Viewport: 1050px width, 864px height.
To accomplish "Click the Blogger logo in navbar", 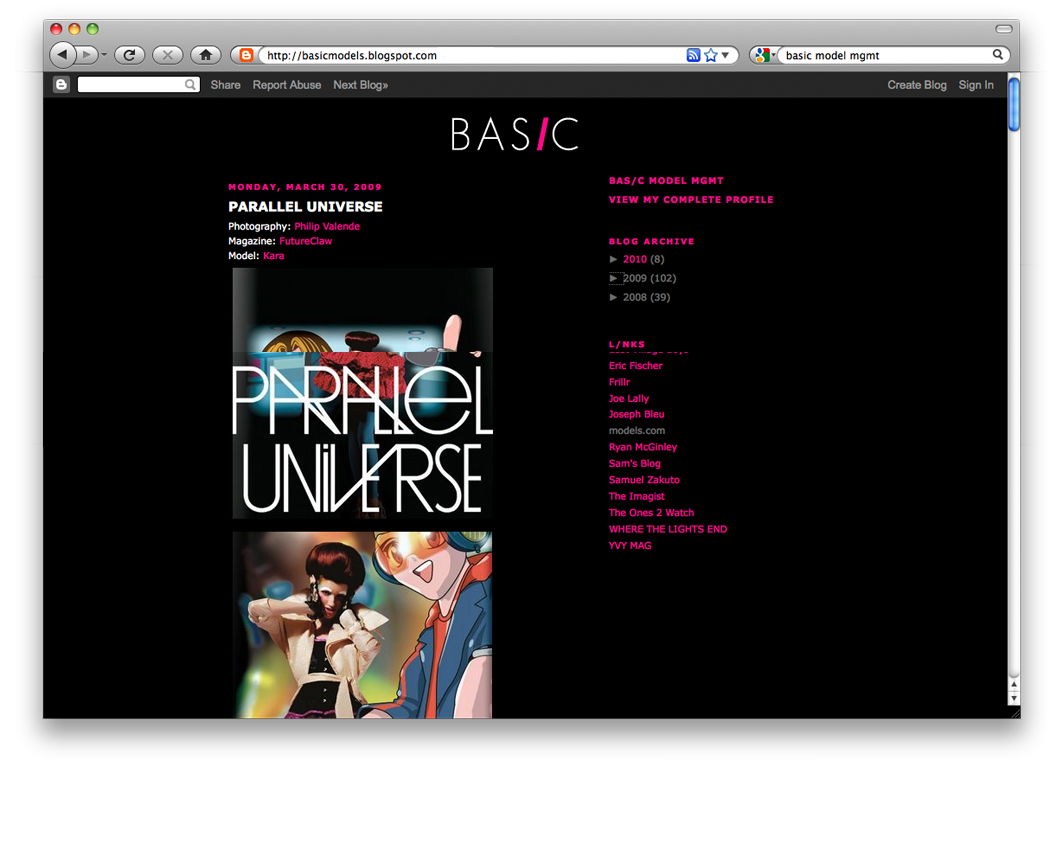I will coord(61,84).
